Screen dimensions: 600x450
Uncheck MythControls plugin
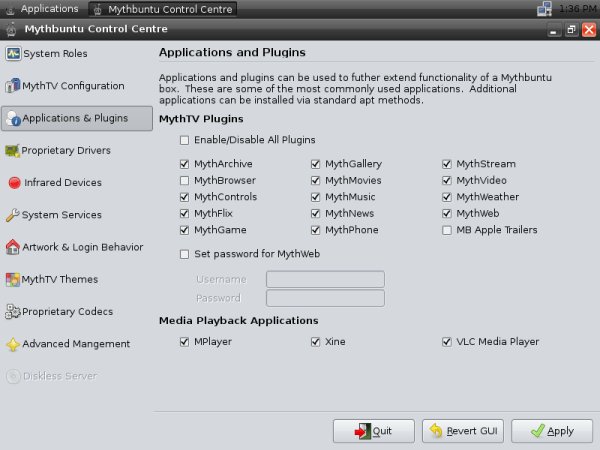point(184,197)
